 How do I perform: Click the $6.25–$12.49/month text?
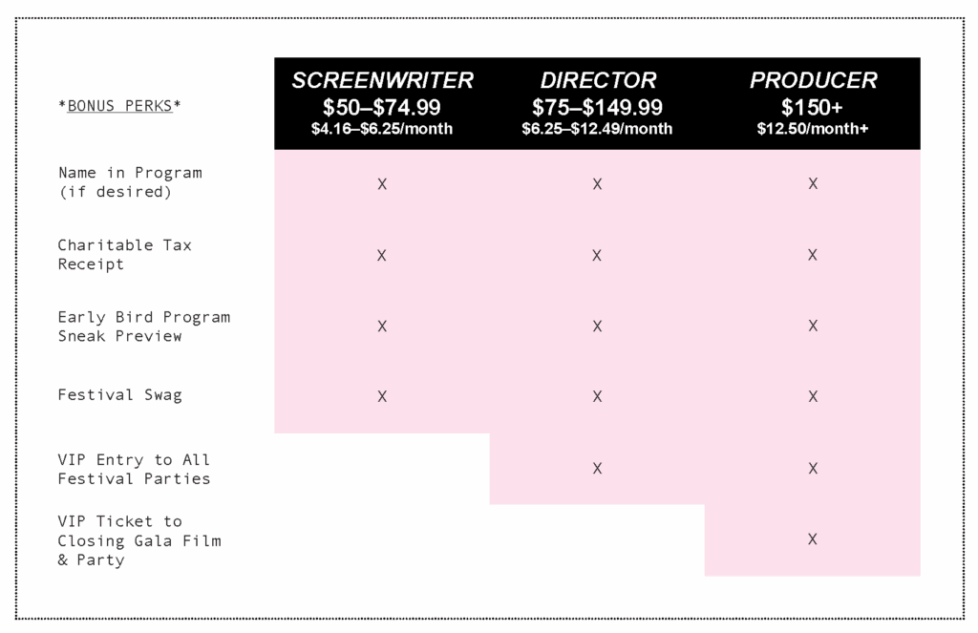coord(597,129)
